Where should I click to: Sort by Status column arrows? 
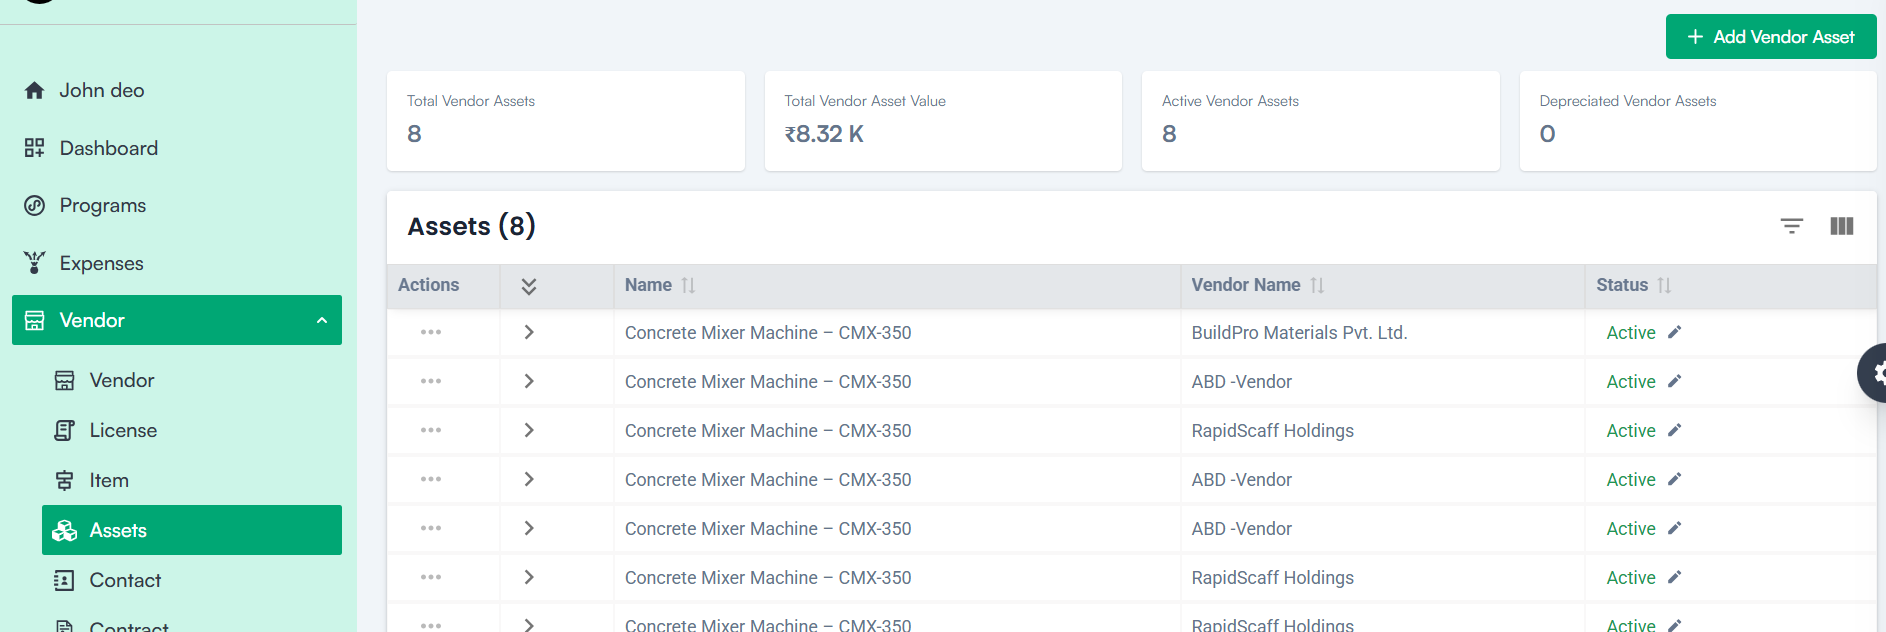(x=1664, y=286)
